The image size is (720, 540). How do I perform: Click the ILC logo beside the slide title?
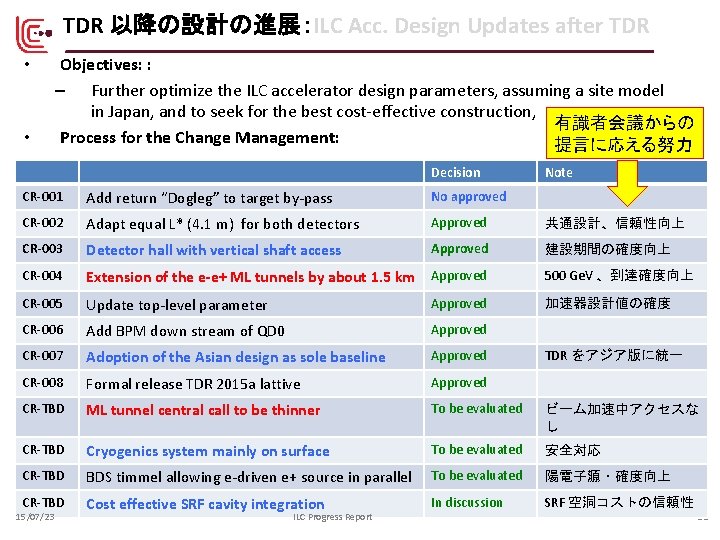coord(34,34)
